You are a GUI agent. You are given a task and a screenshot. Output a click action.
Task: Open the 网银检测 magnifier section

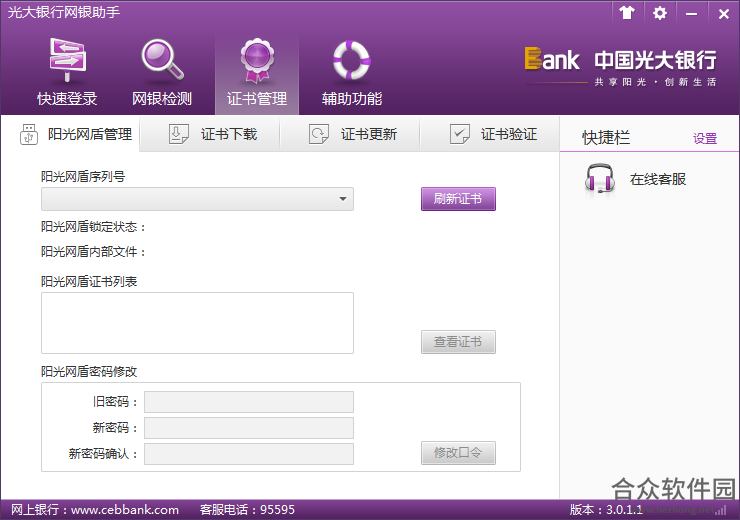click(x=162, y=73)
